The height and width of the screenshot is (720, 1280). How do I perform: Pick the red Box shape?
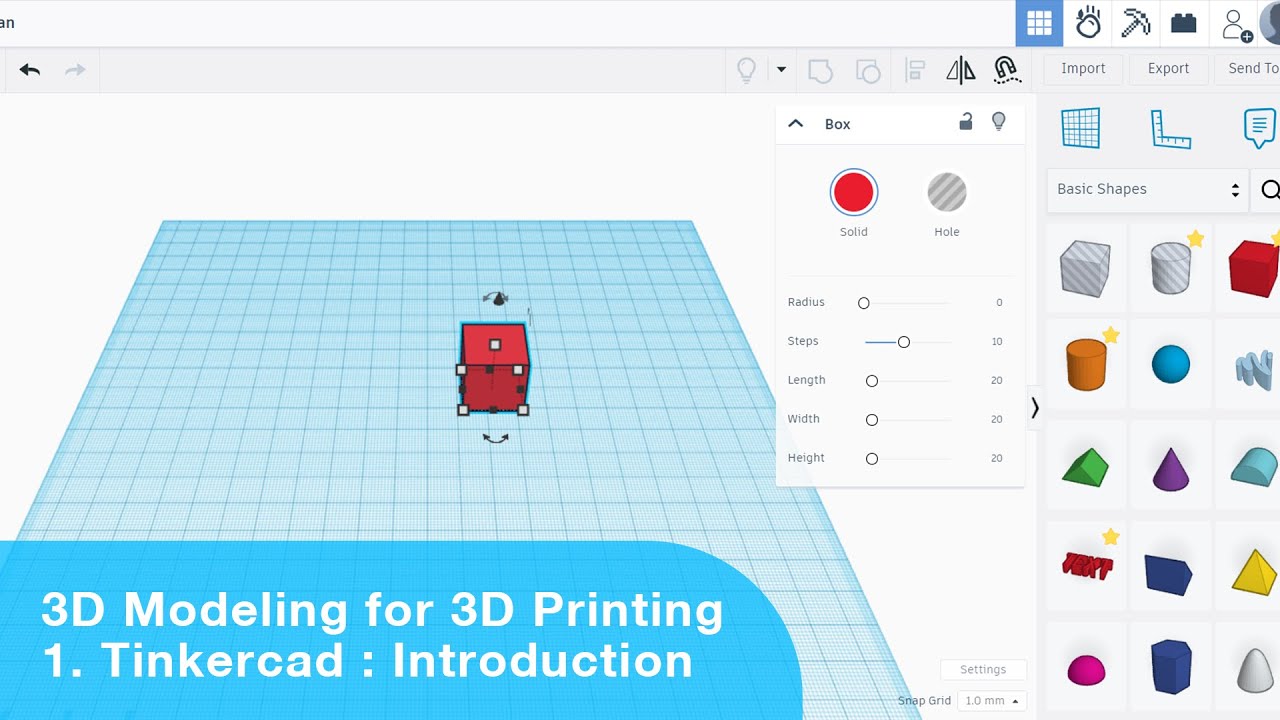1254,268
